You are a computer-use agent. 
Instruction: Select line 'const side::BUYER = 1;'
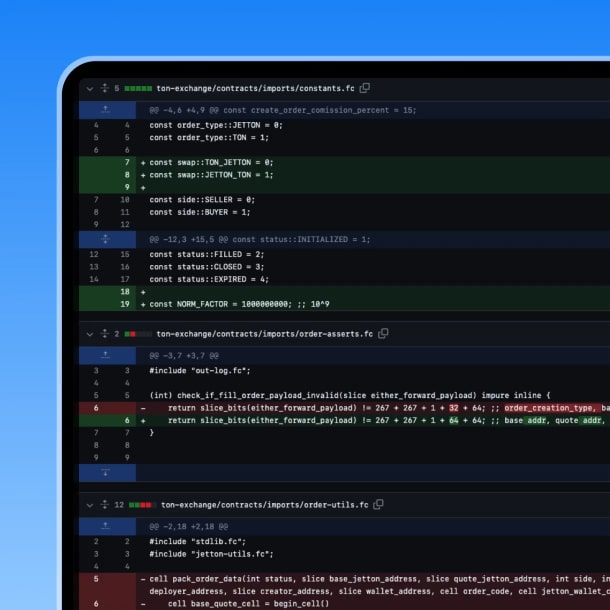click(200, 212)
